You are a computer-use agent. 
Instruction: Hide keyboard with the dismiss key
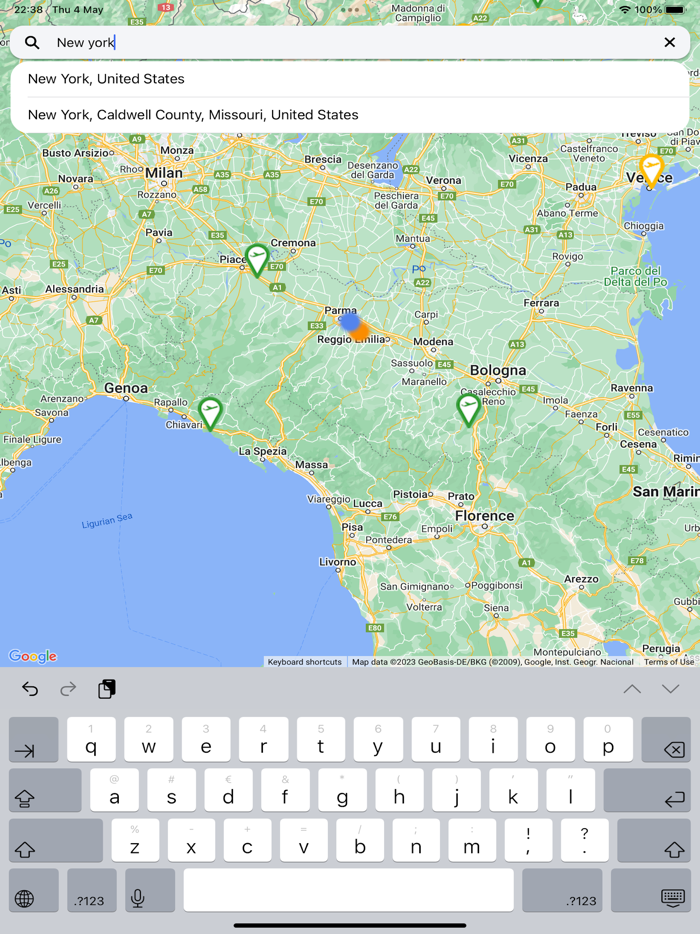click(651, 890)
